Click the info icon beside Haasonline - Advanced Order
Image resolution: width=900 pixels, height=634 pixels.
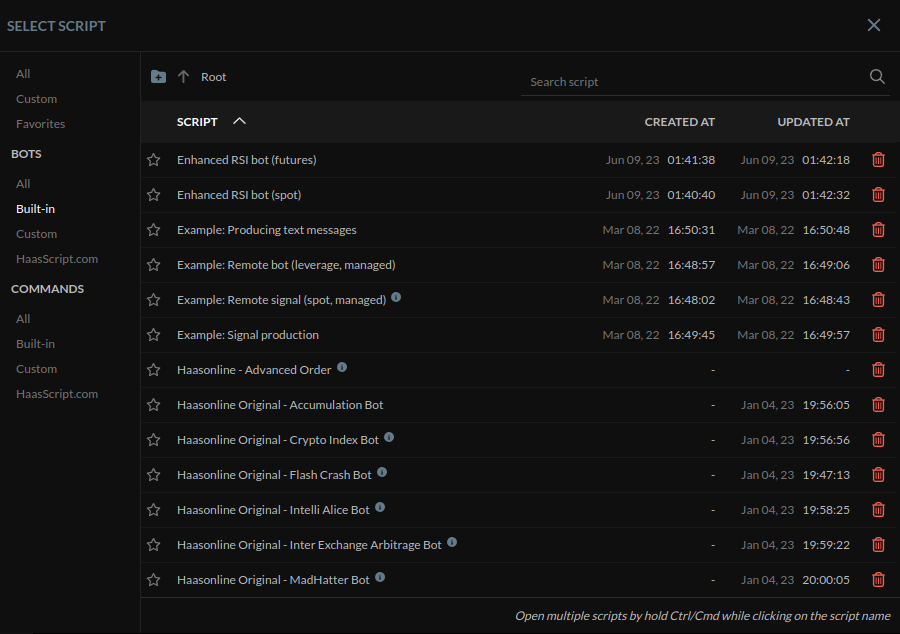[x=341, y=369]
